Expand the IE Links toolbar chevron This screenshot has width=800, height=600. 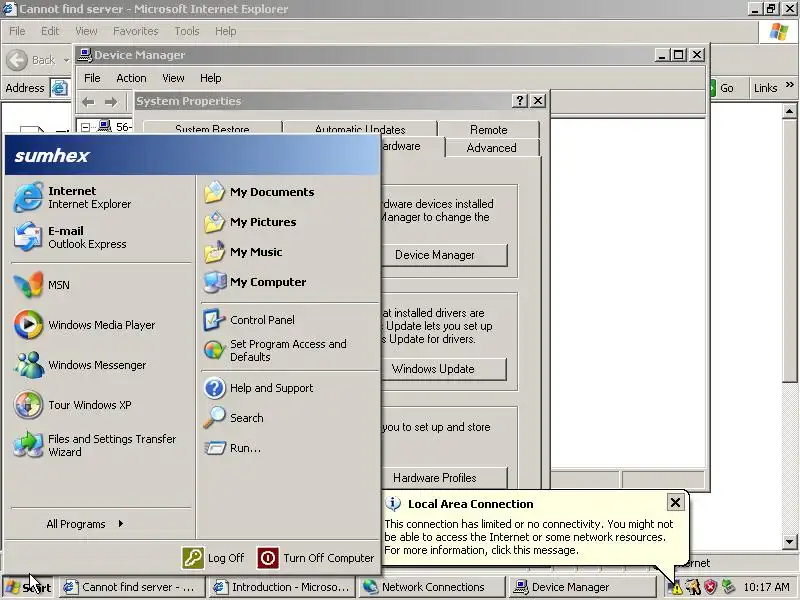(790, 85)
